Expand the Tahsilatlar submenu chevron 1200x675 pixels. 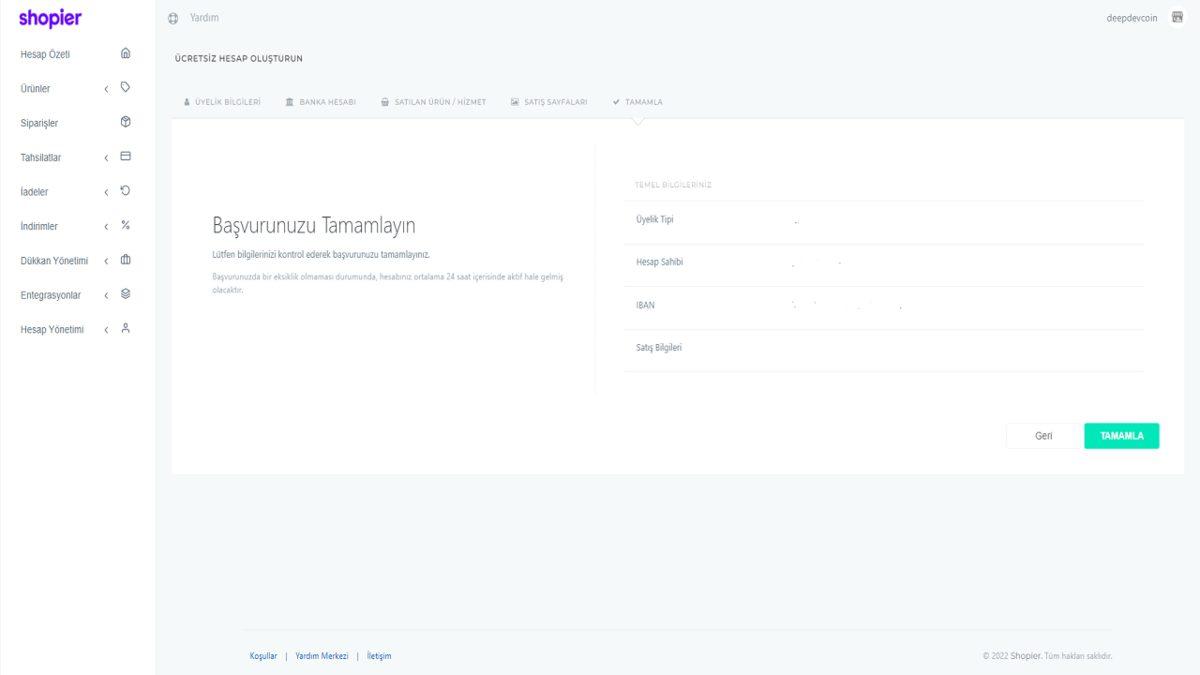[x=106, y=158]
